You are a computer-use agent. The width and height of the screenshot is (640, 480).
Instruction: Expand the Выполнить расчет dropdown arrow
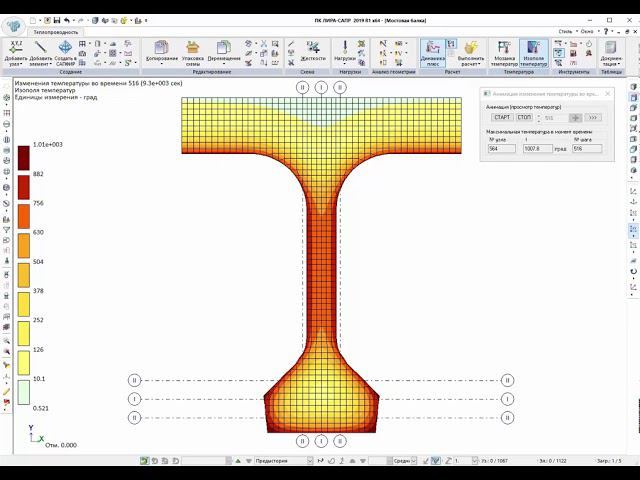[479, 64]
